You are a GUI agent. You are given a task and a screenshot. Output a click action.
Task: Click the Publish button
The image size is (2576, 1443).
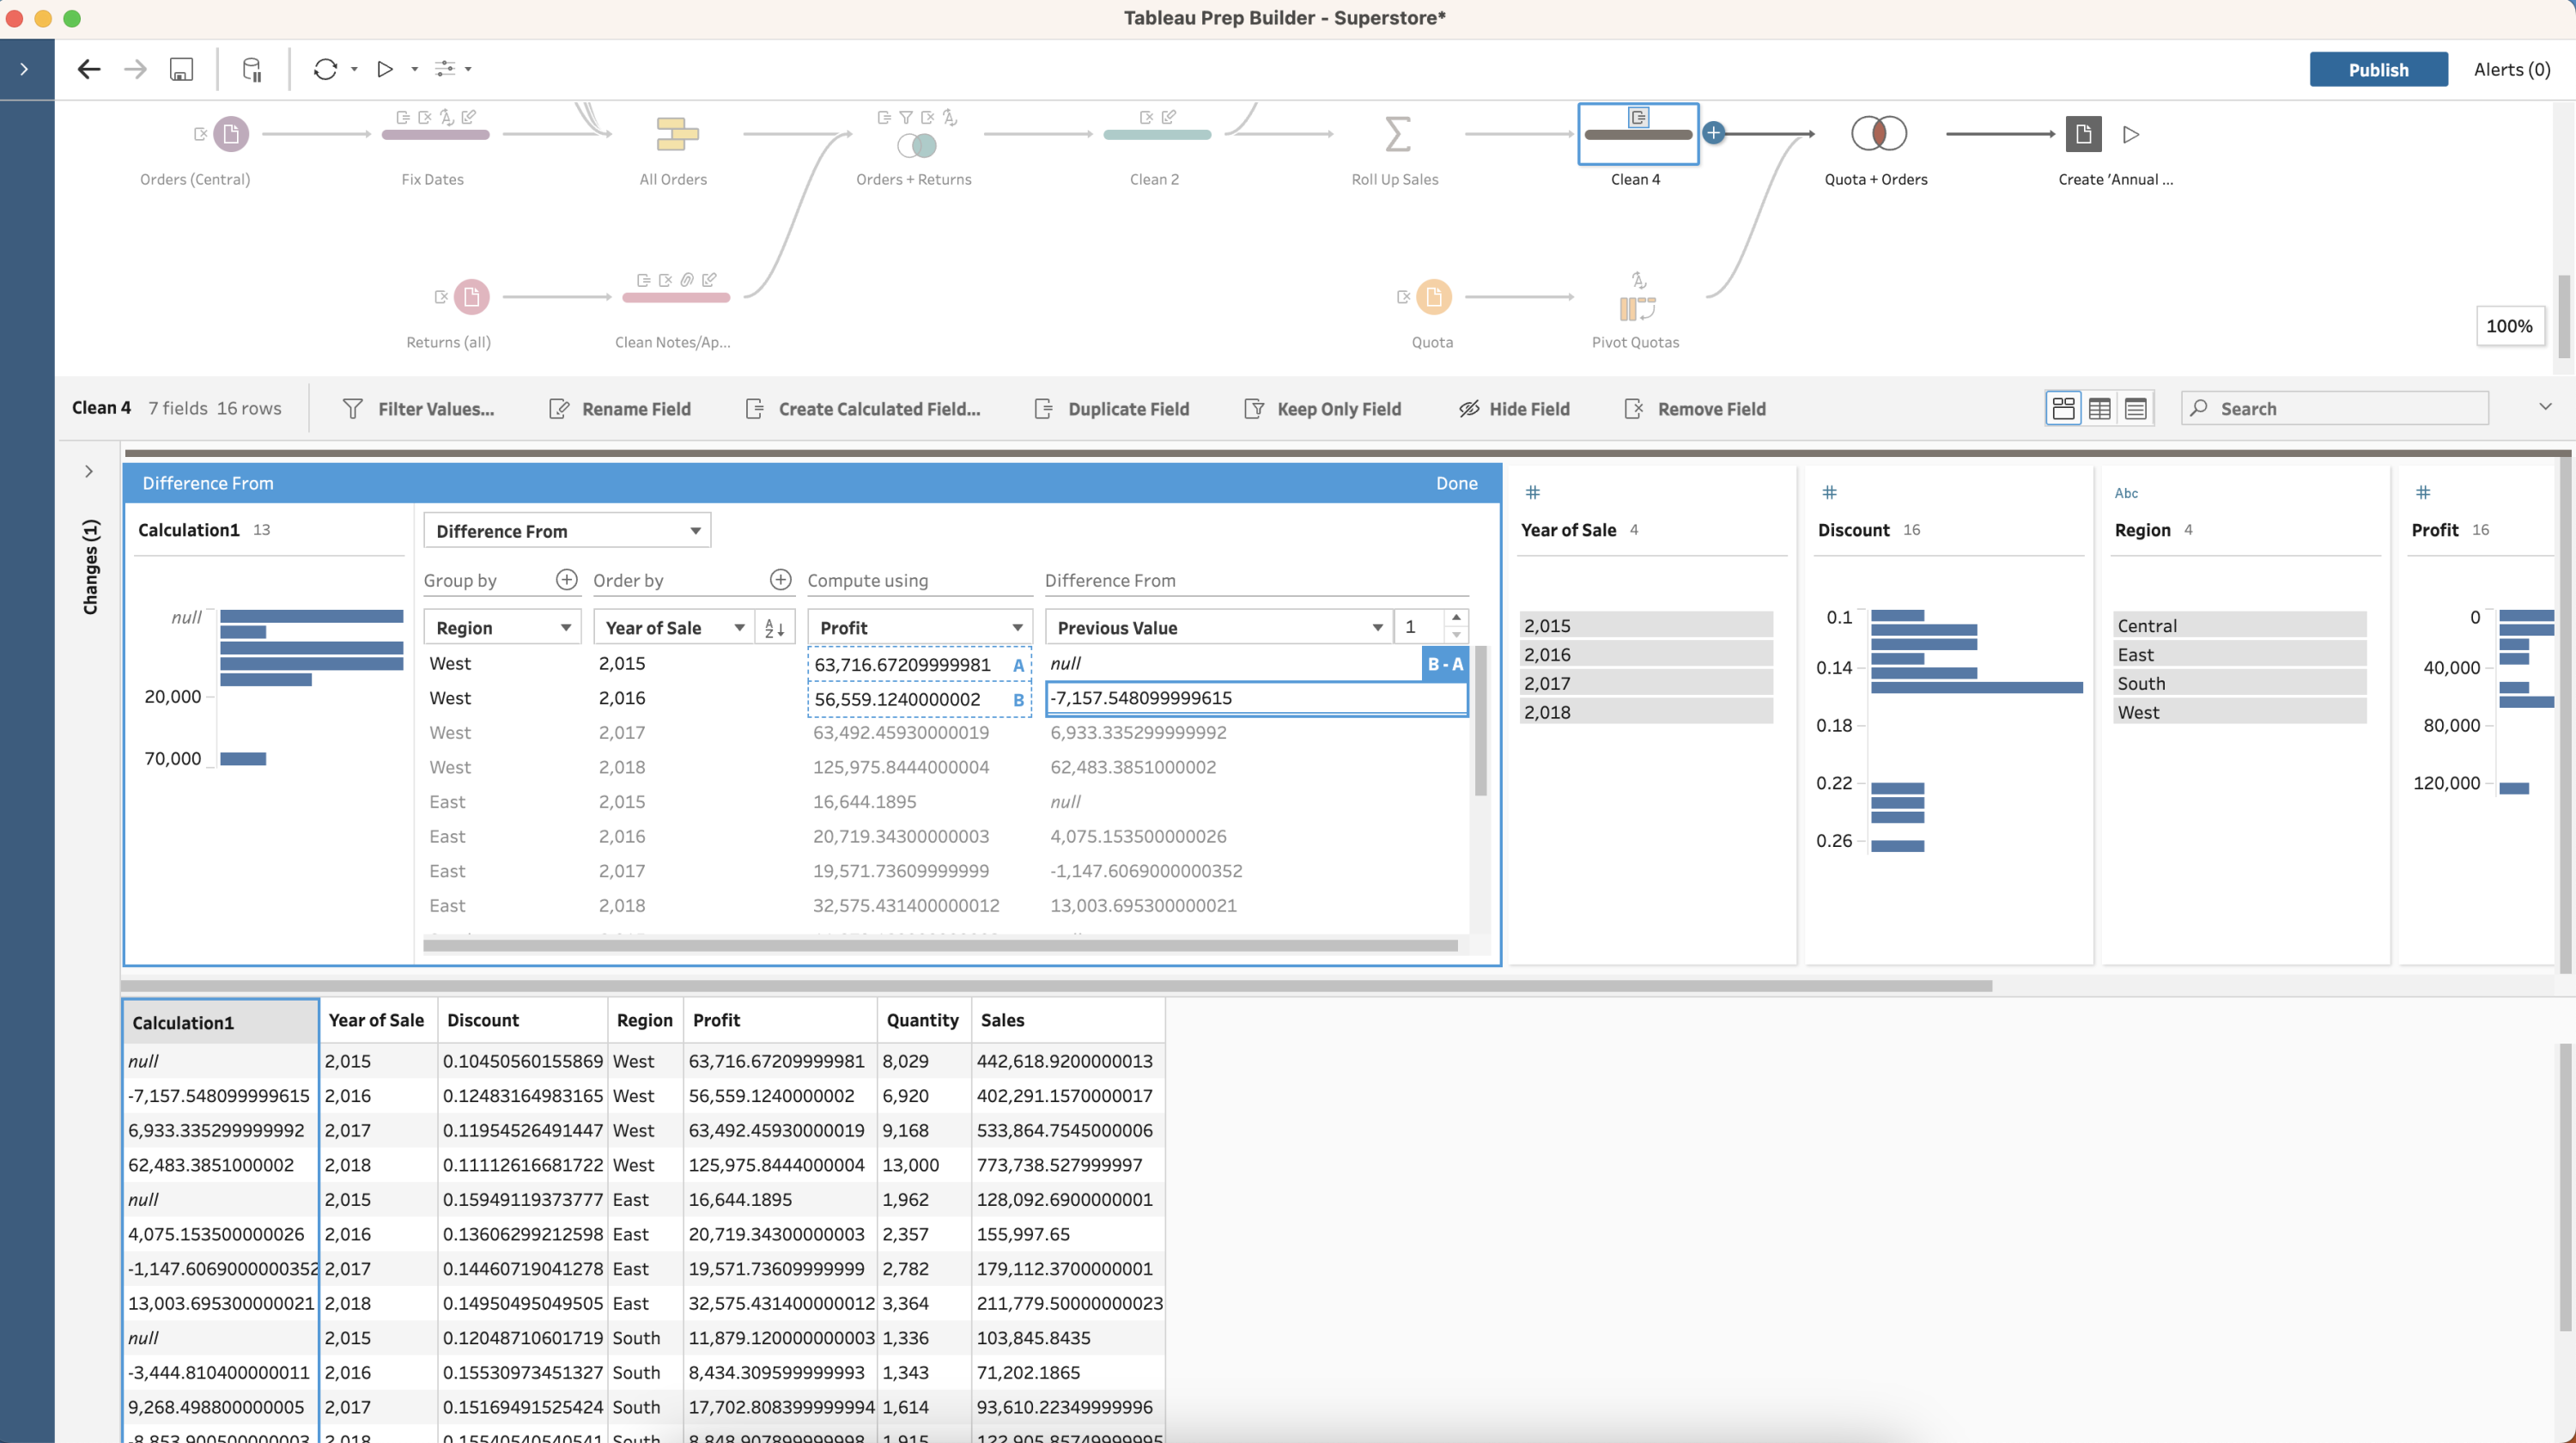[x=2378, y=67]
